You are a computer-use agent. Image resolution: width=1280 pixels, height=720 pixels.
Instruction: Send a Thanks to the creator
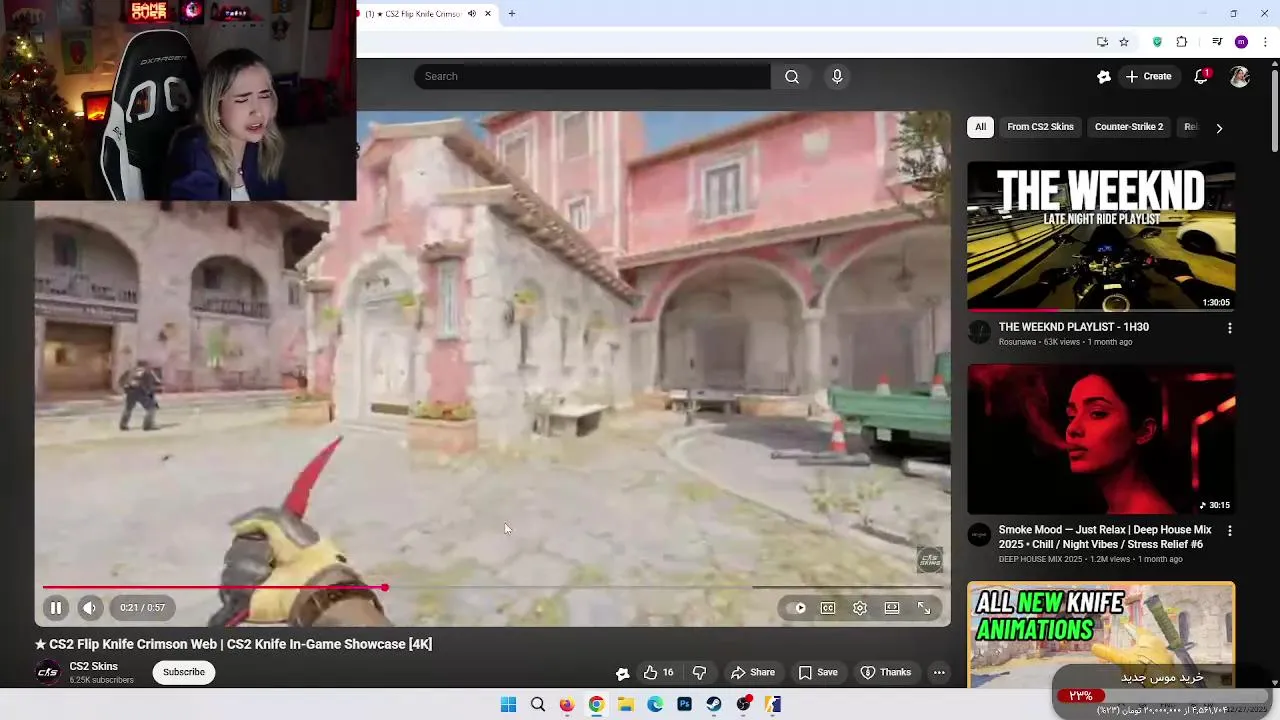tap(886, 672)
